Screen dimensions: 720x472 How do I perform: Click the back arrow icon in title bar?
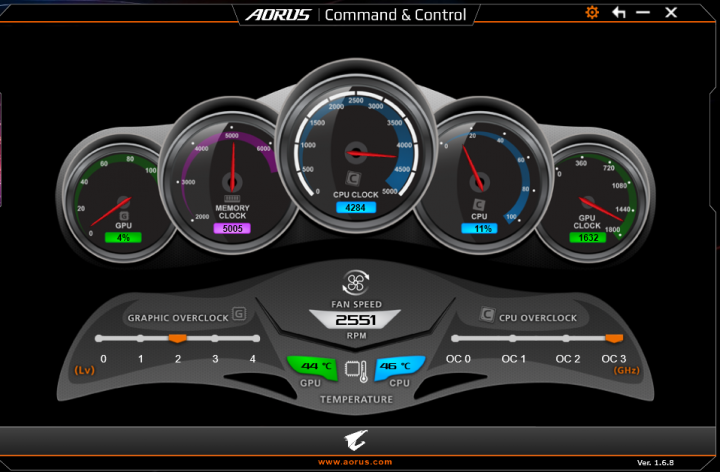619,12
